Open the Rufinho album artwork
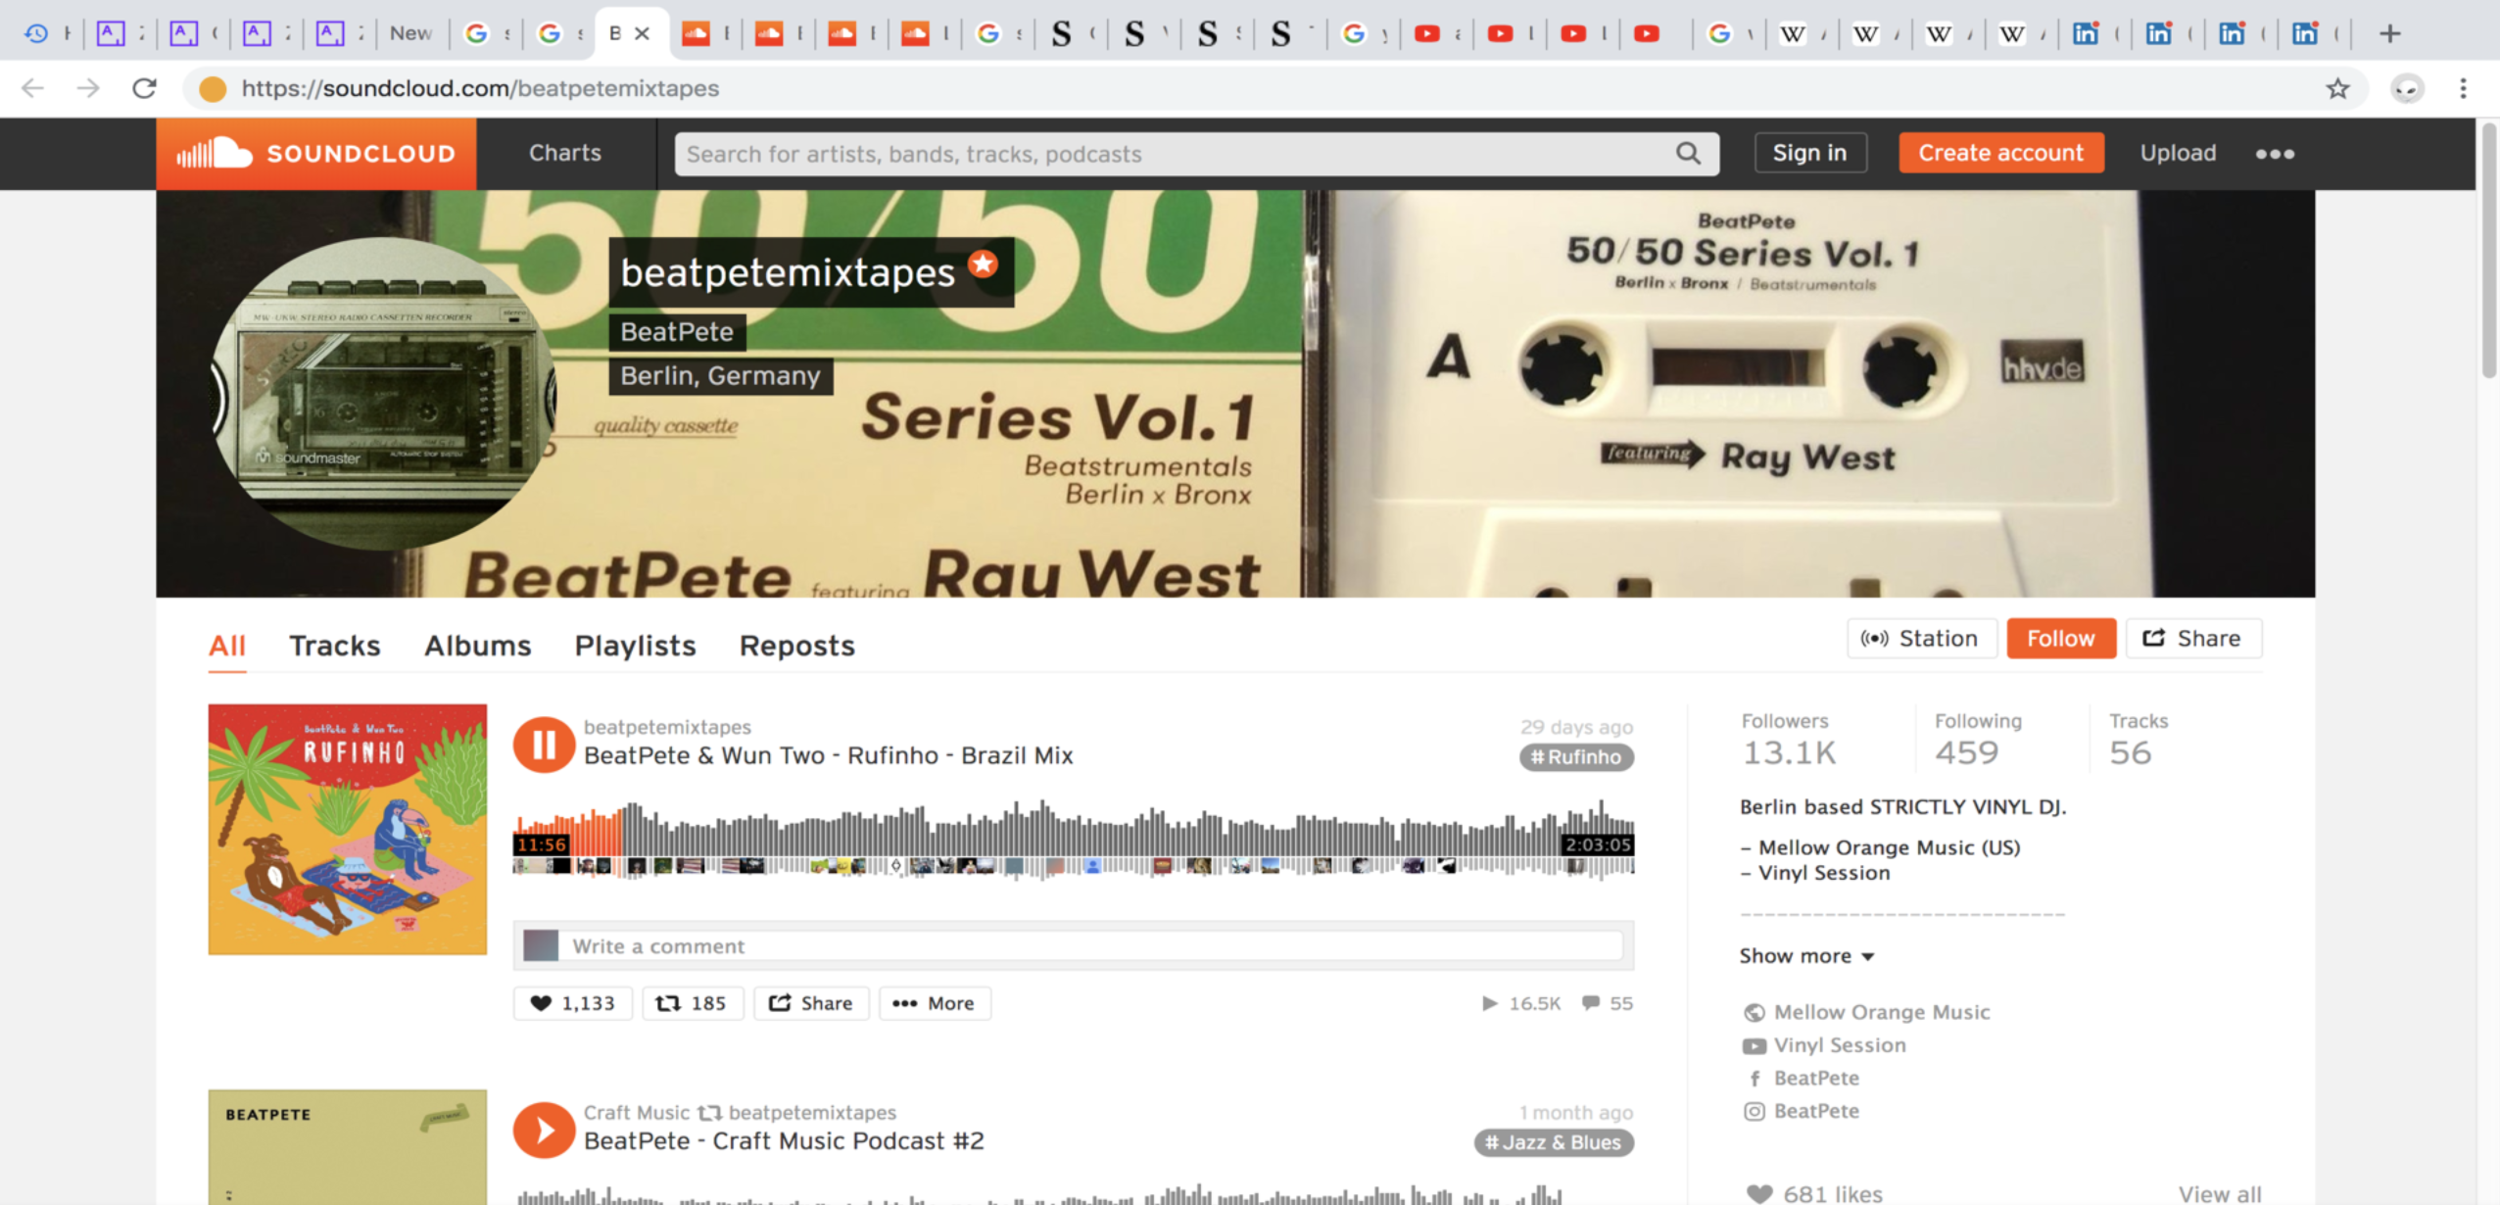The image size is (2500, 1205). [347, 829]
